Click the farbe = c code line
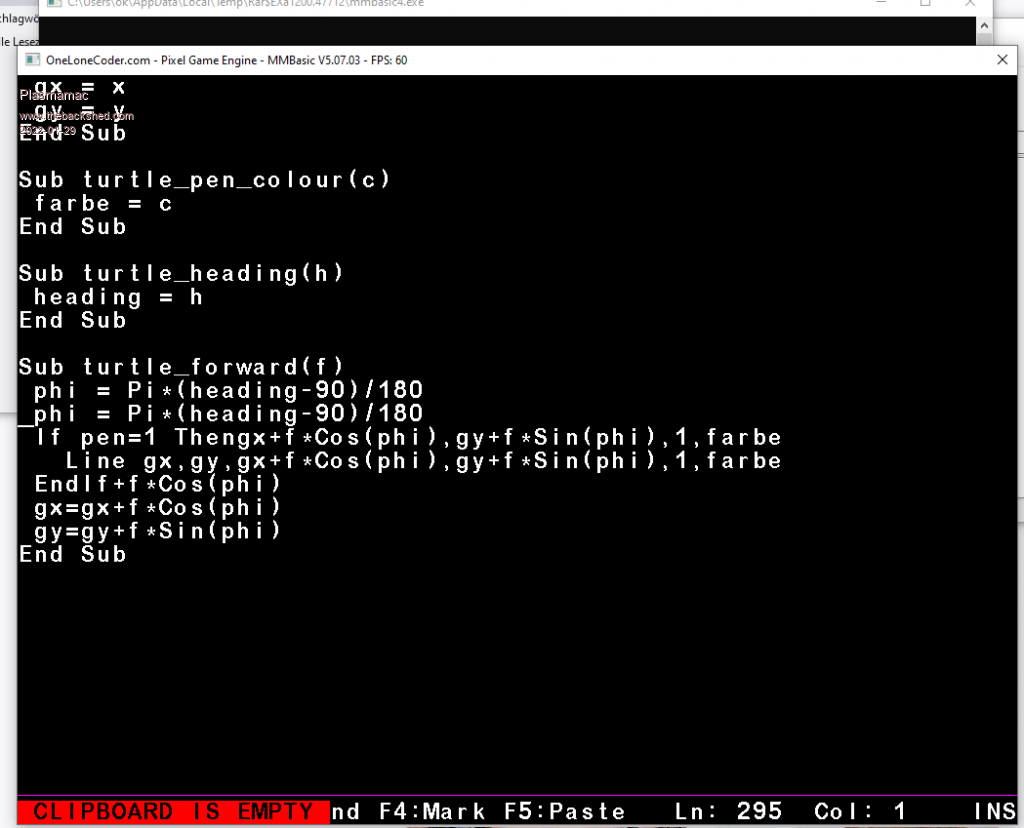This screenshot has width=1024, height=828. click(x=103, y=204)
